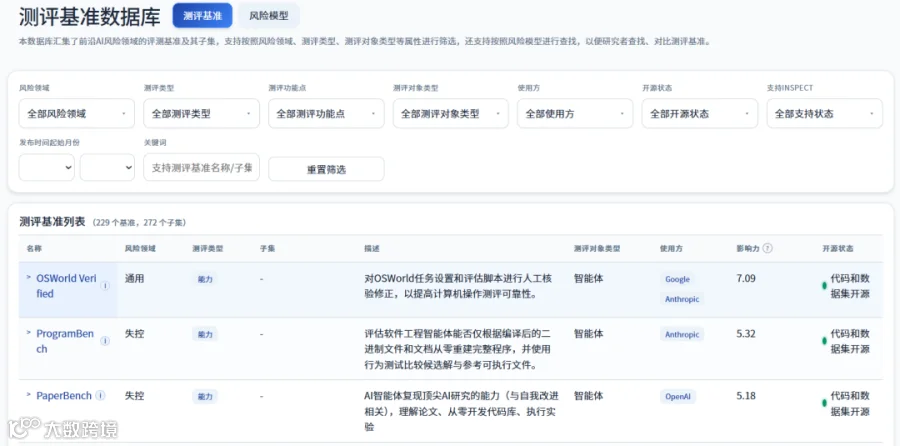This screenshot has height=446, width=900.
Task: Open the 全部支持状态 dropdown
Action: pyautogui.click(x=825, y=114)
